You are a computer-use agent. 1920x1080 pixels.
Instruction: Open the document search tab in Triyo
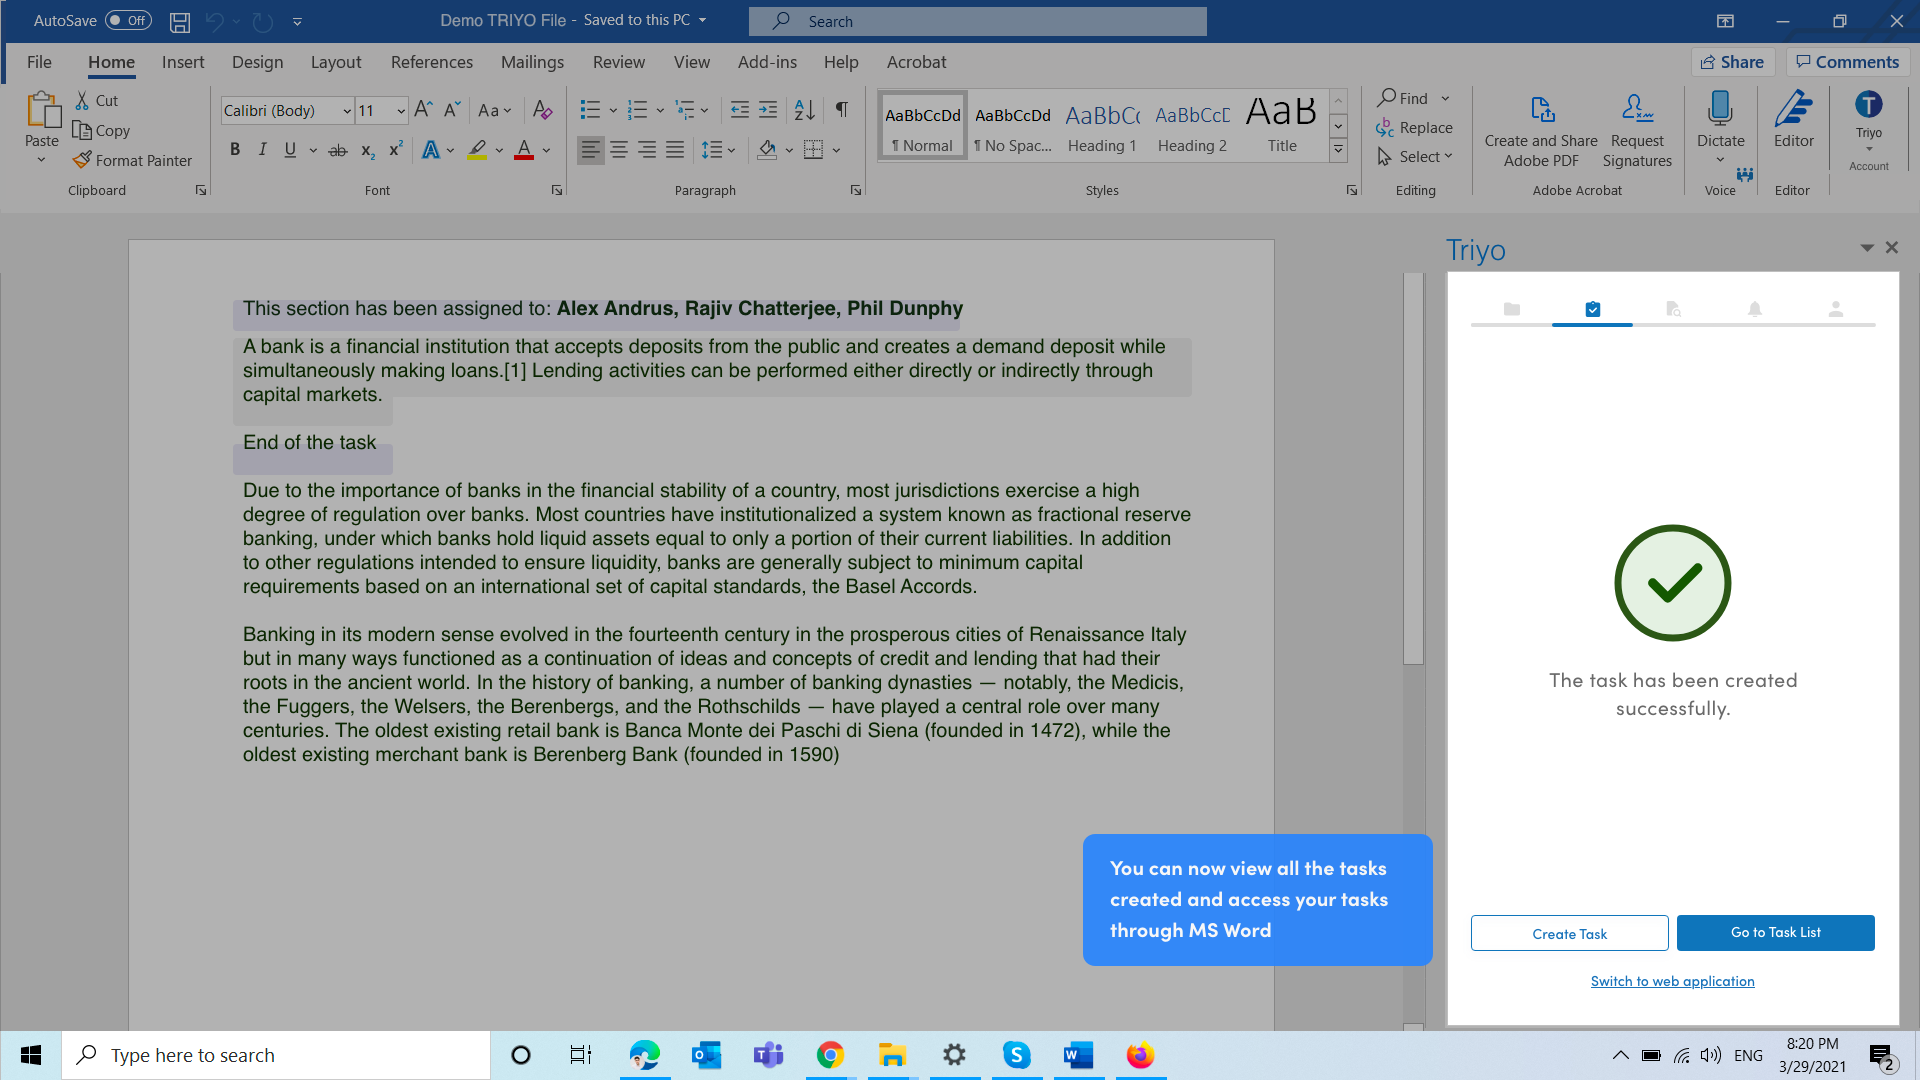pos(1673,309)
